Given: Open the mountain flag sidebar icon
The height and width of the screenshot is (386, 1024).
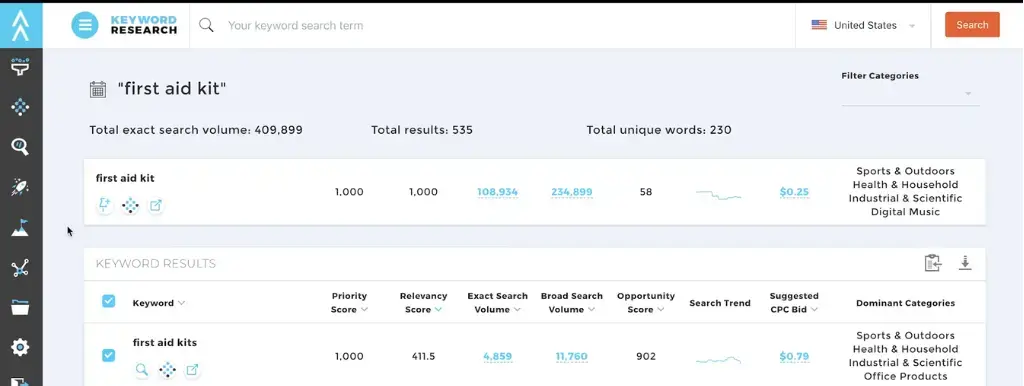Looking at the screenshot, I should click(x=20, y=227).
